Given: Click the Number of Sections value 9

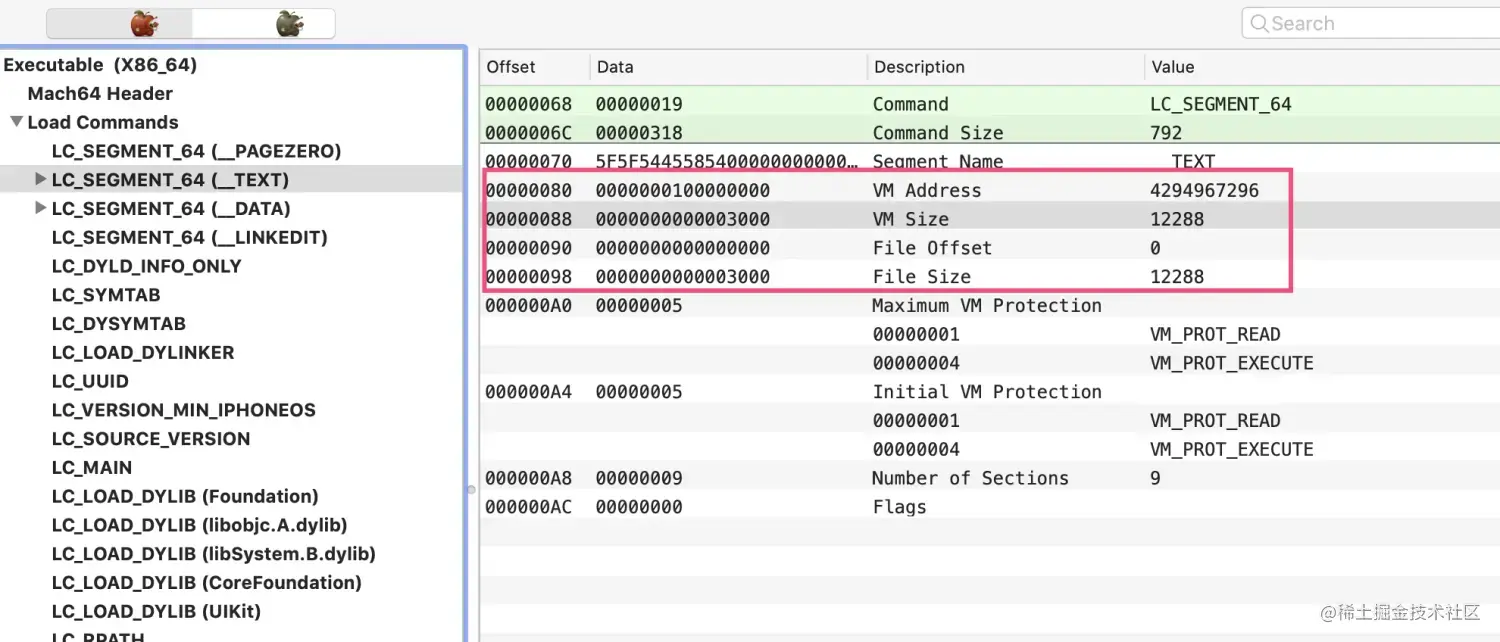Looking at the screenshot, I should pyautogui.click(x=1156, y=478).
